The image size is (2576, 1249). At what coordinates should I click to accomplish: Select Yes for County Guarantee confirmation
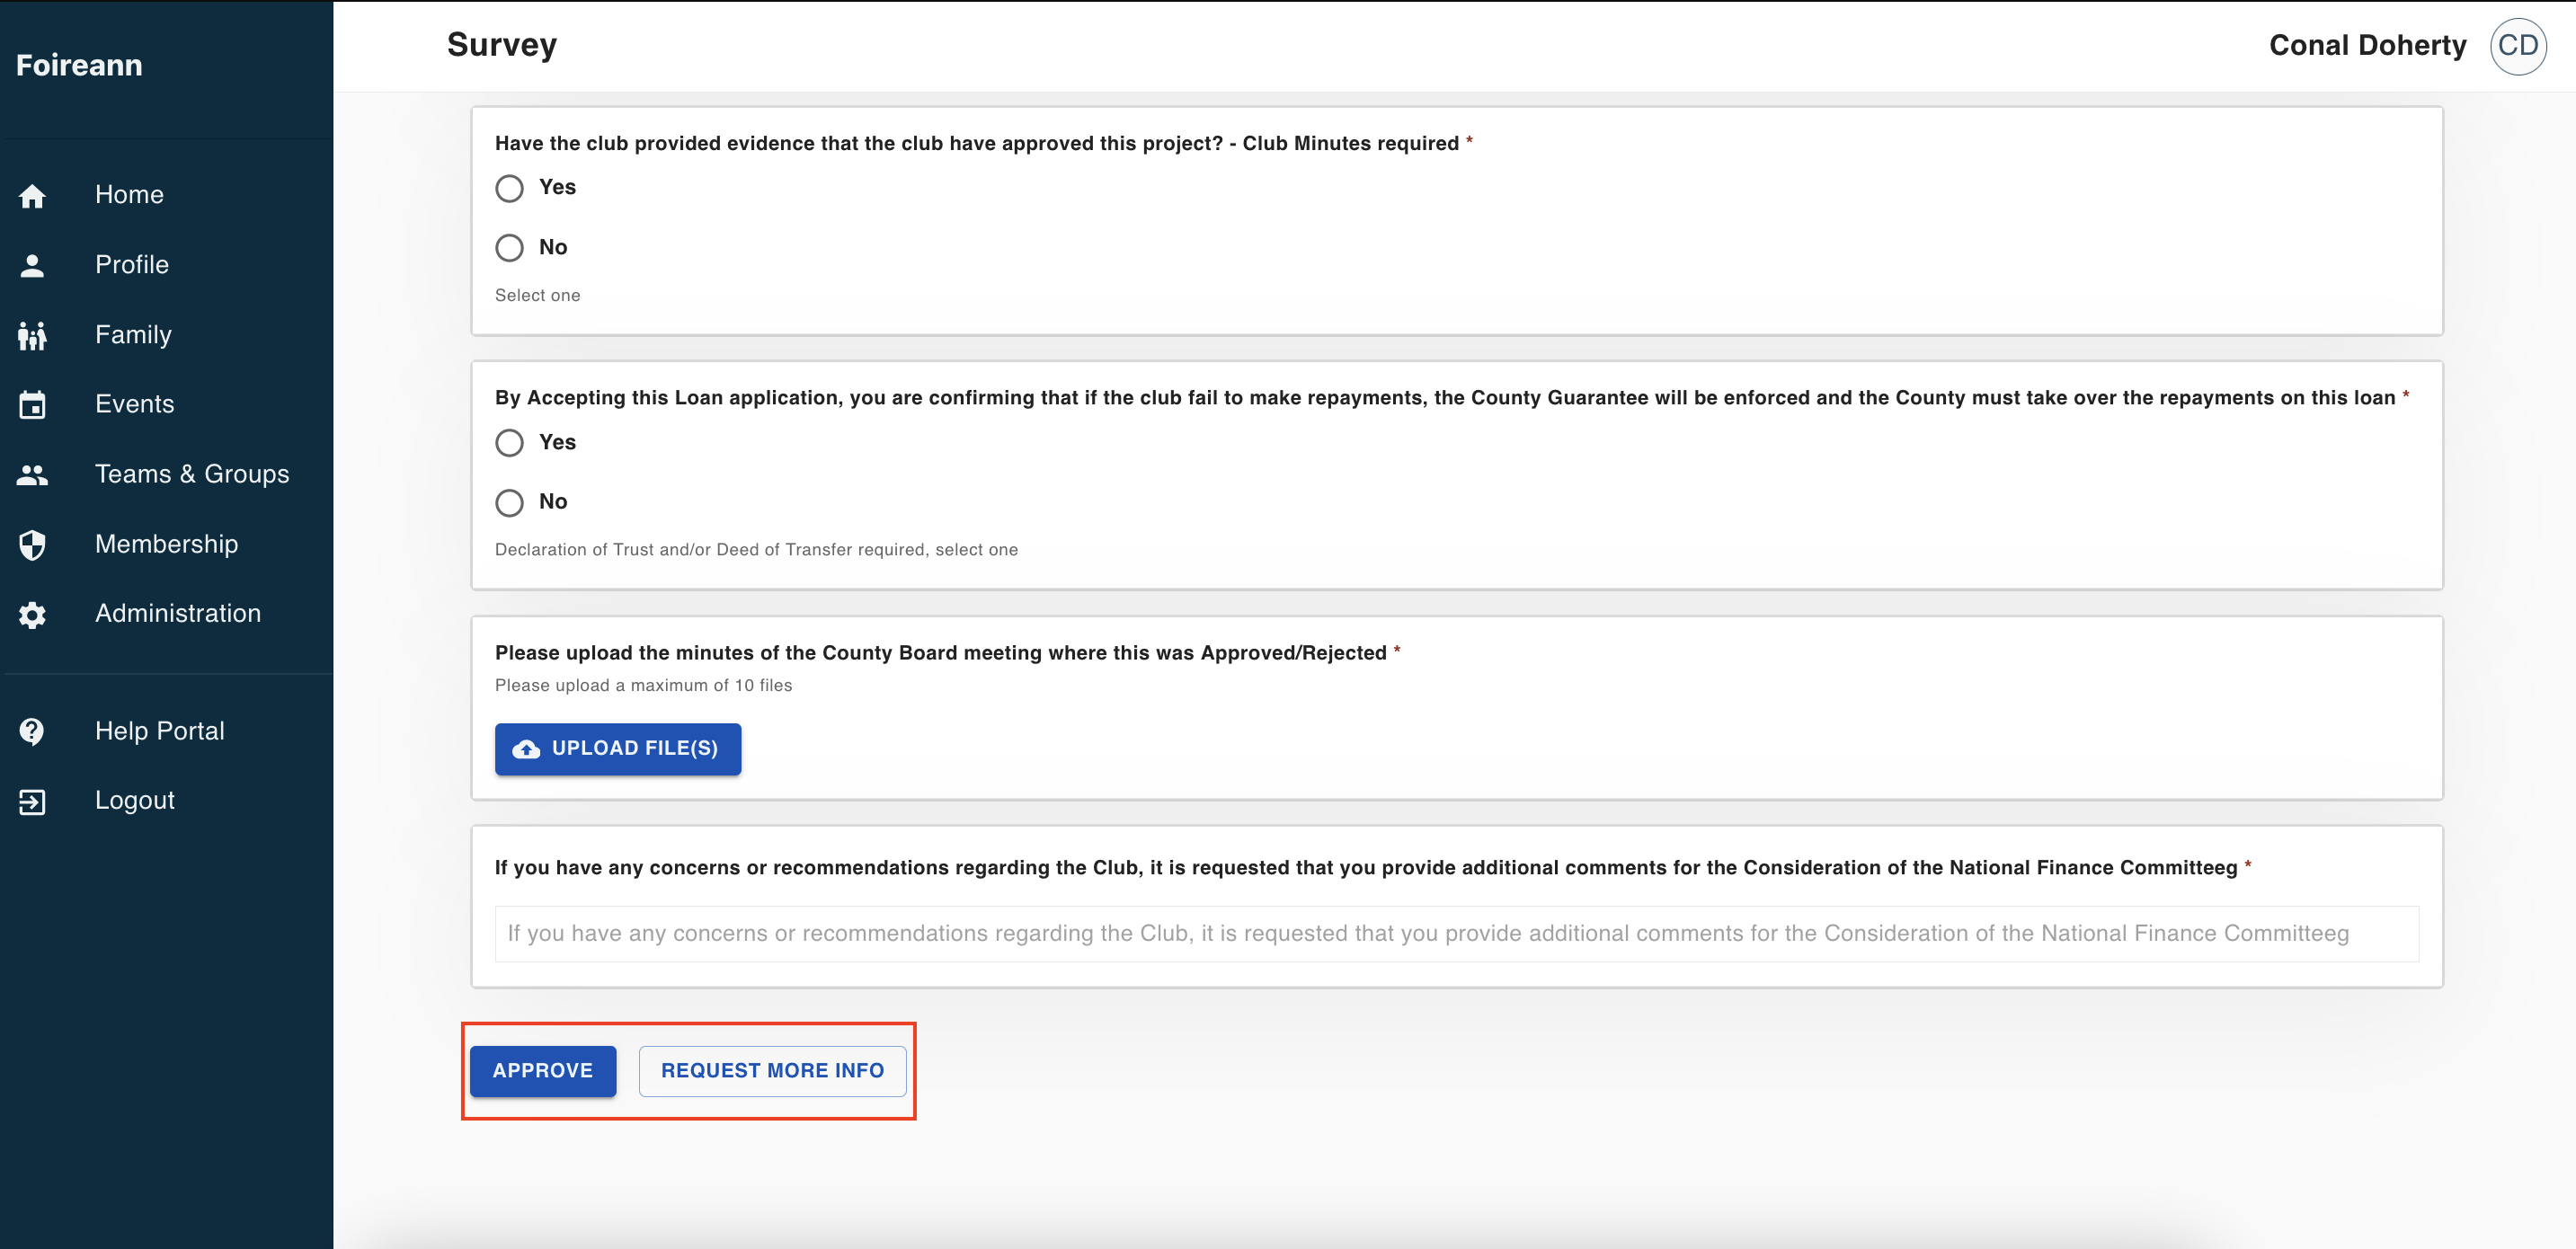point(509,443)
